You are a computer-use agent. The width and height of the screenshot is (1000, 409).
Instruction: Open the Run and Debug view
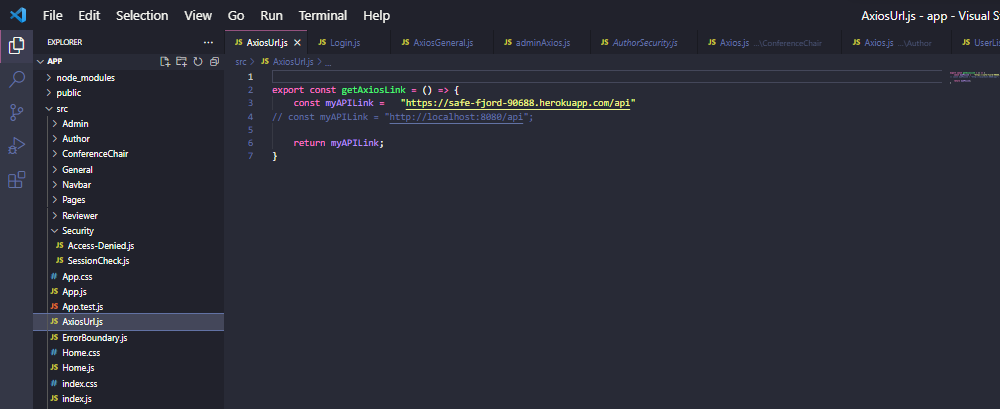click(x=17, y=146)
